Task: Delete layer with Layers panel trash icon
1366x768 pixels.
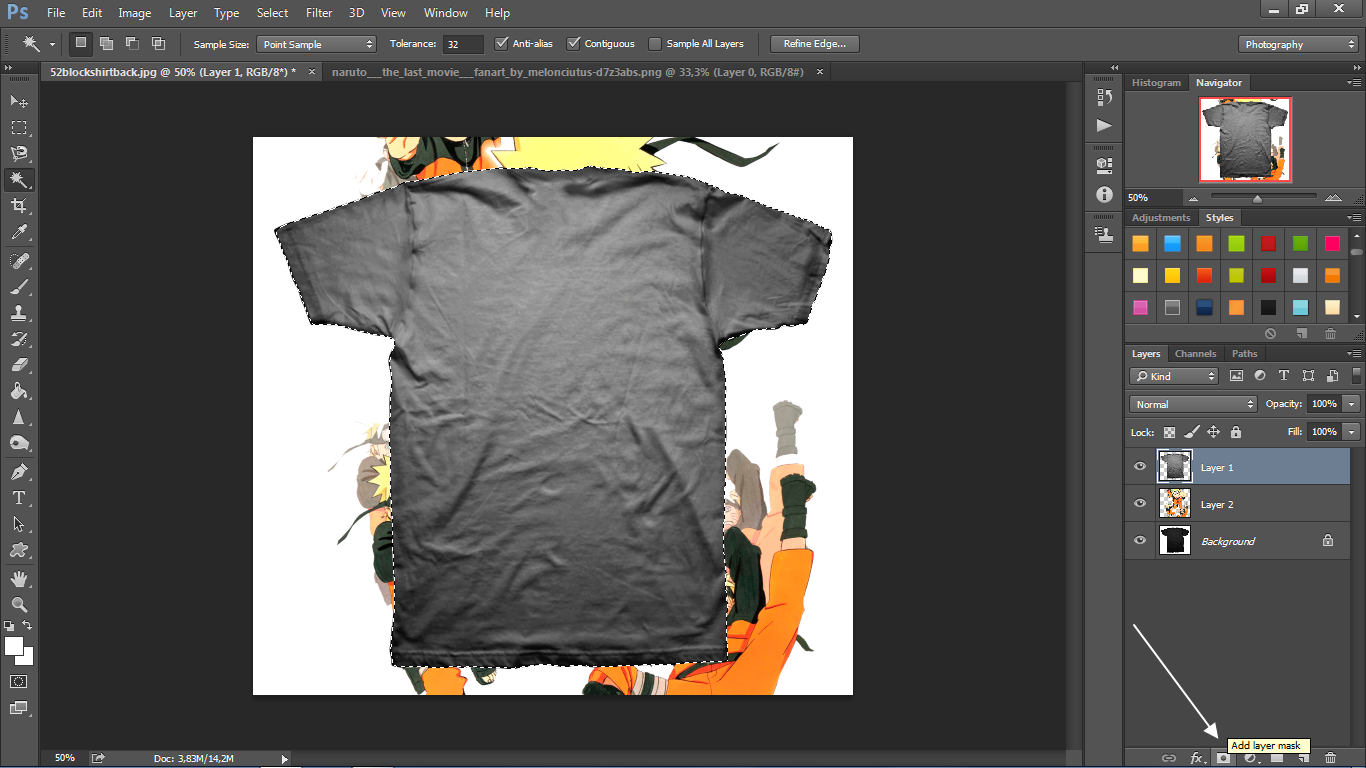Action: coord(1330,758)
